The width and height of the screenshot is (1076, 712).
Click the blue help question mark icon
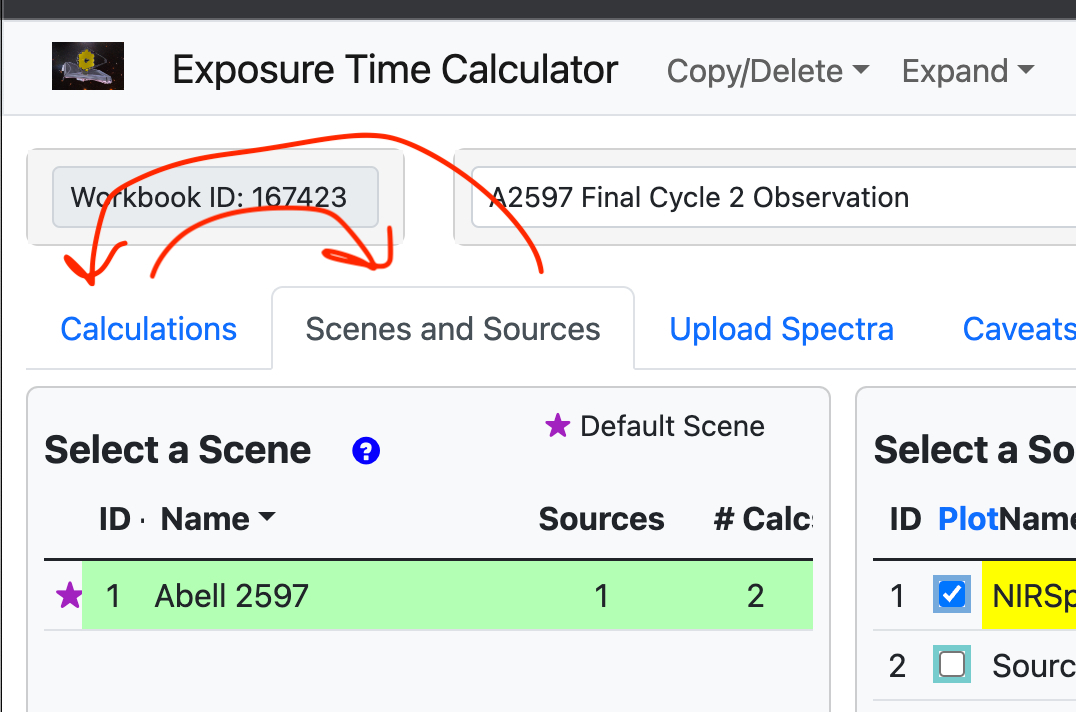click(366, 451)
